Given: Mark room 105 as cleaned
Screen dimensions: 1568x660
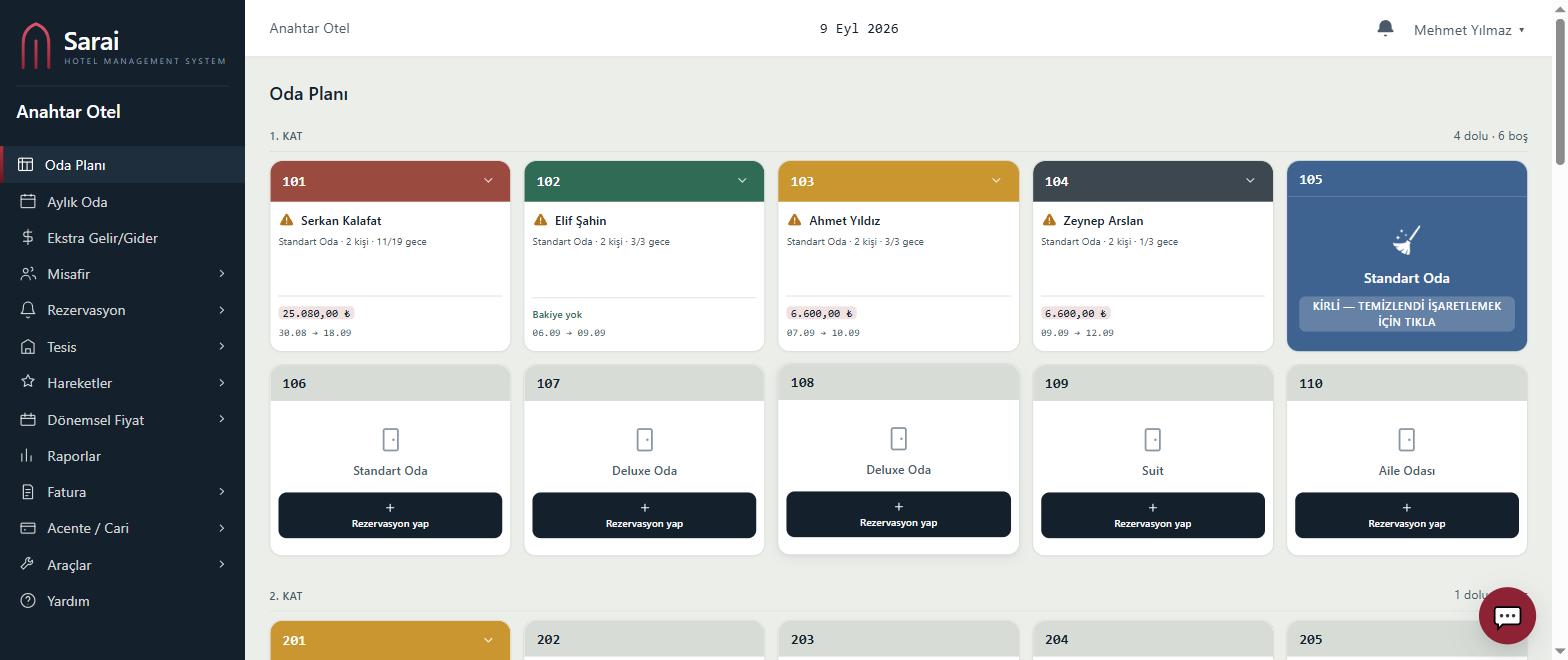Looking at the screenshot, I should tap(1406, 314).
